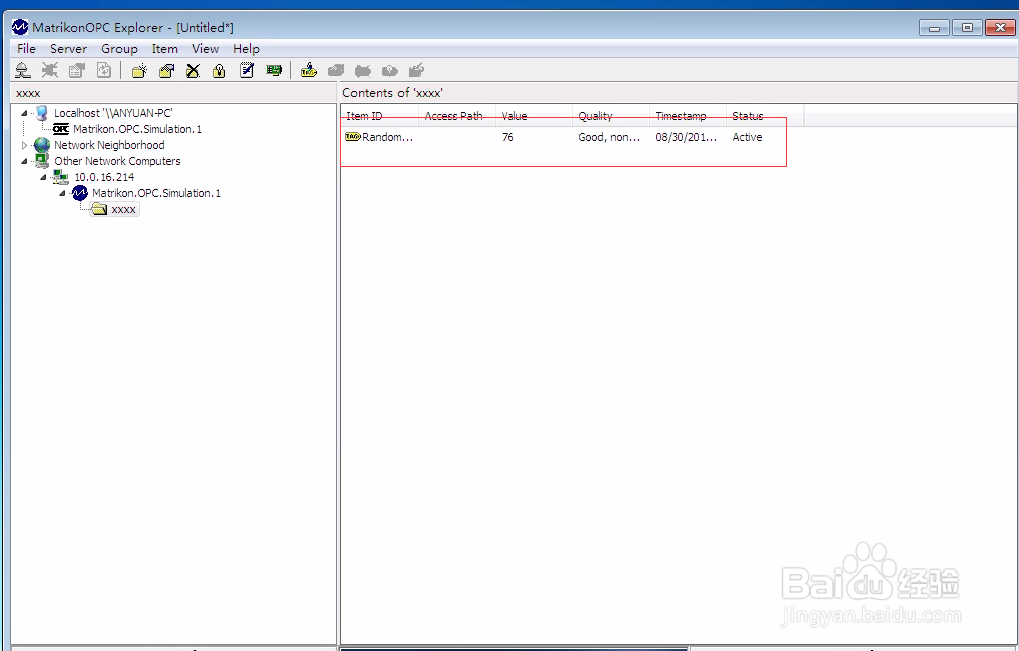Open the Server menu
The width and height of the screenshot is (1019, 651).
[68, 48]
